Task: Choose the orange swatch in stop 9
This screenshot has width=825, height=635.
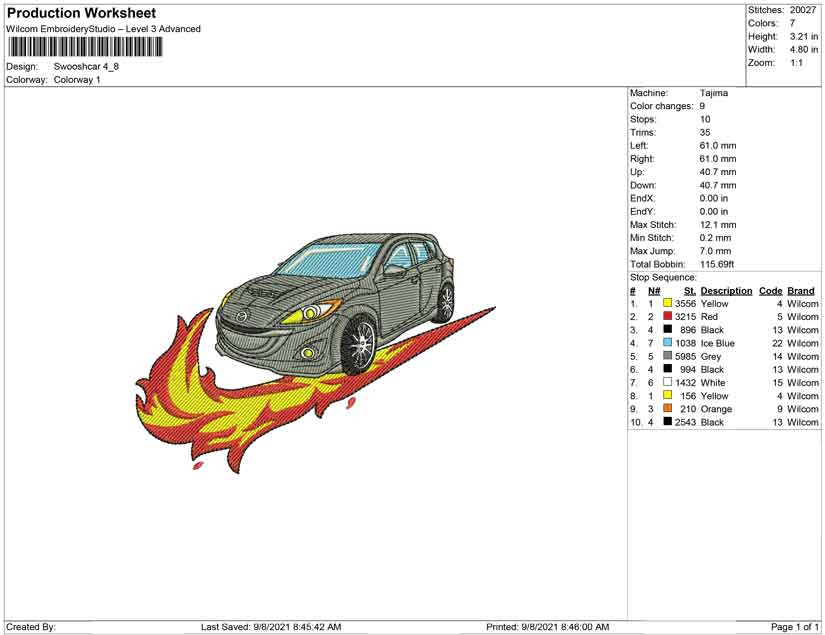Action: click(x=667, y=409)
